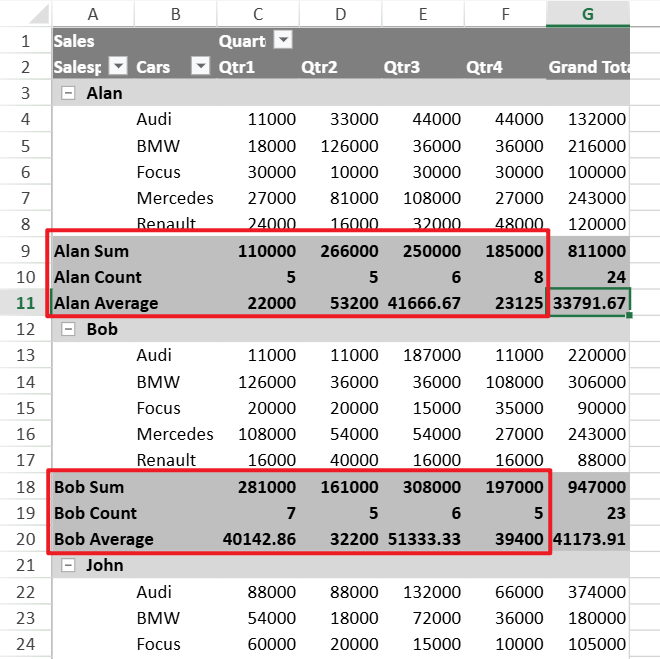Click the select-all corner triangle
The height and width of the screenshot is (659, 660).
(40, 13)
